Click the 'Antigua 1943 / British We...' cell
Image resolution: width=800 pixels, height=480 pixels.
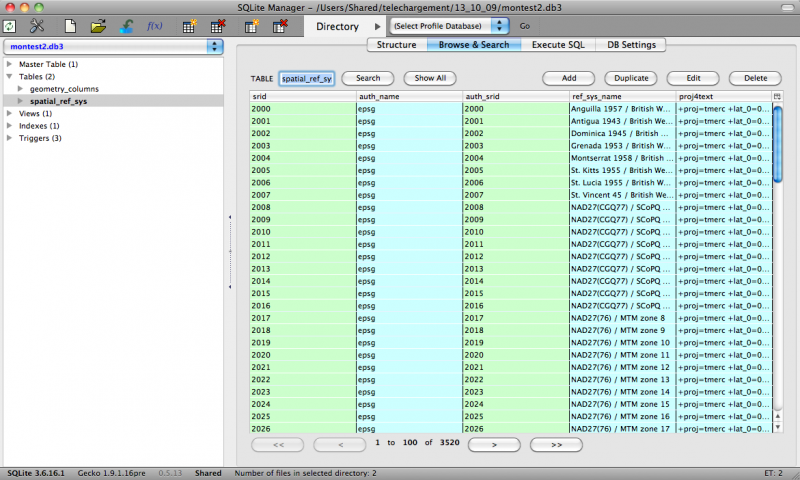pos(622,121)
